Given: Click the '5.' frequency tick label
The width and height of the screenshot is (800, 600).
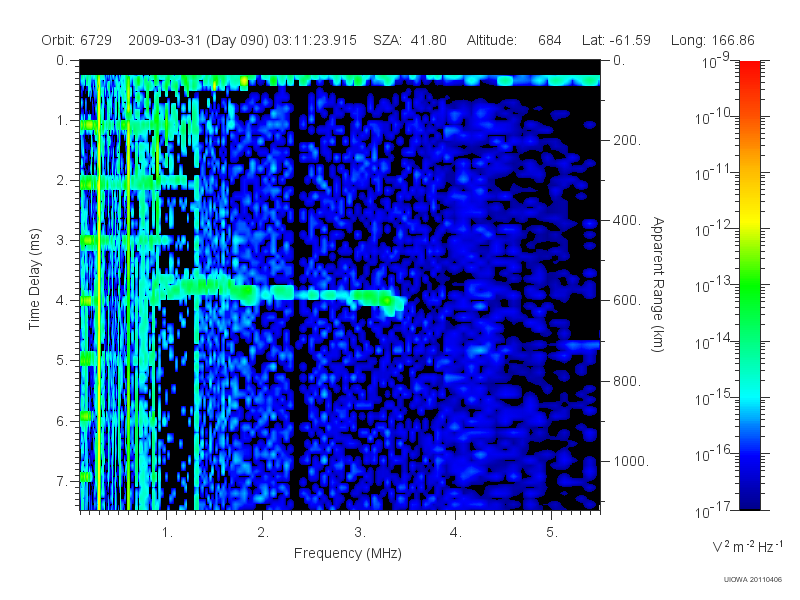Looking at the screenshot, I should pos(552,532).
